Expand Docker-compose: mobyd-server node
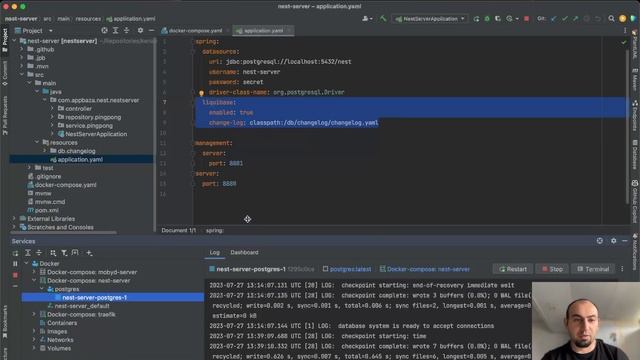This screenshot has width=640, height=360. tap(34, 272)
